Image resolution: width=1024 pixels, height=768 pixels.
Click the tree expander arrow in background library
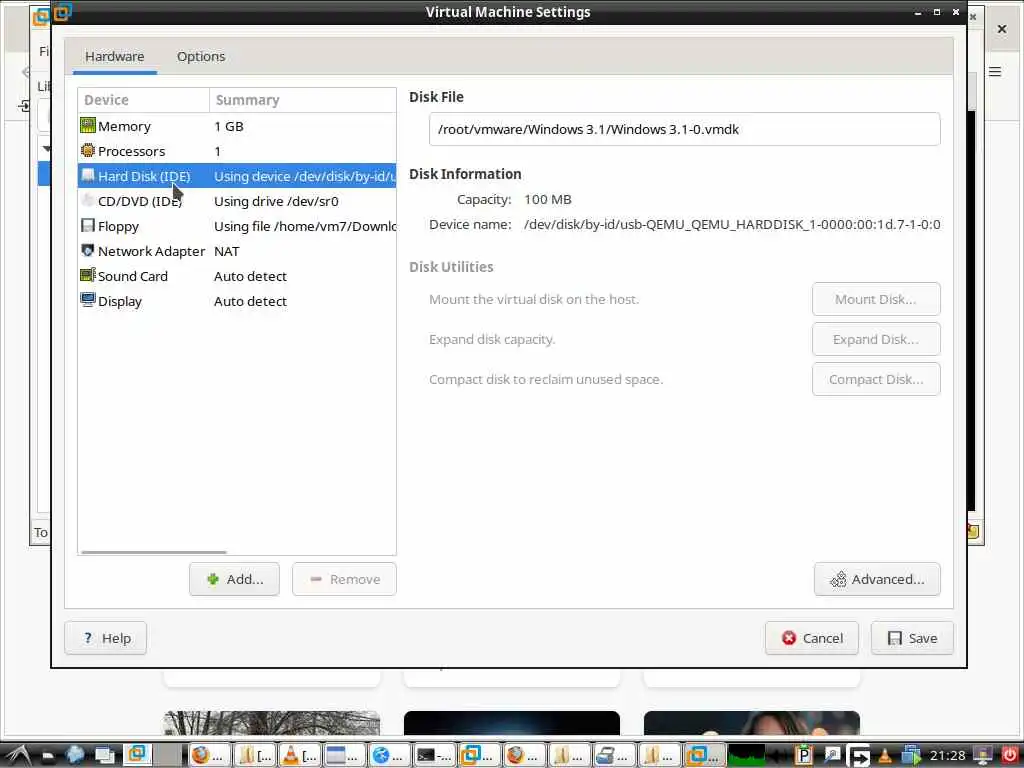[x=46, y=149]
